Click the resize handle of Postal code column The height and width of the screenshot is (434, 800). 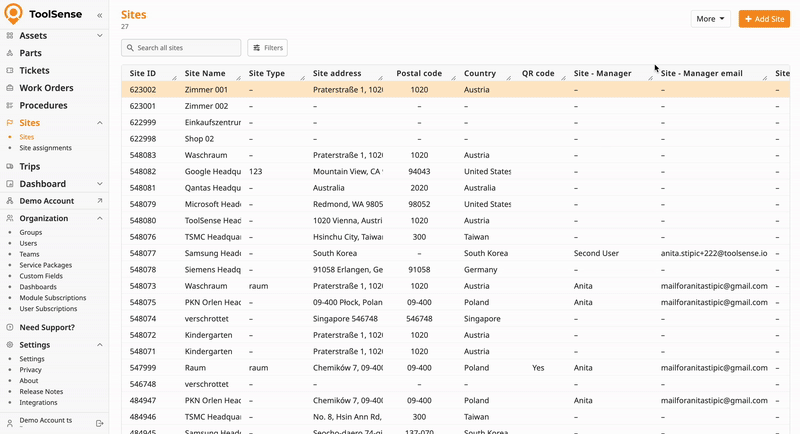pyautogui.click(x=453, y=78)
